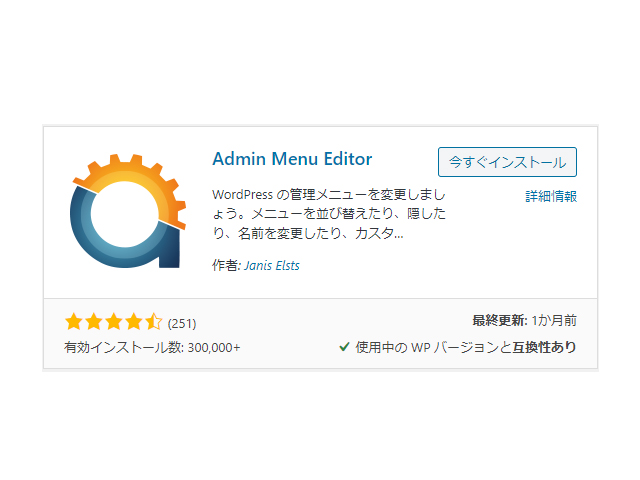The height and width of the screenshot is (480, 640).
Task: Click the 使用中の WP バージョン text
Action: point(433,347)
